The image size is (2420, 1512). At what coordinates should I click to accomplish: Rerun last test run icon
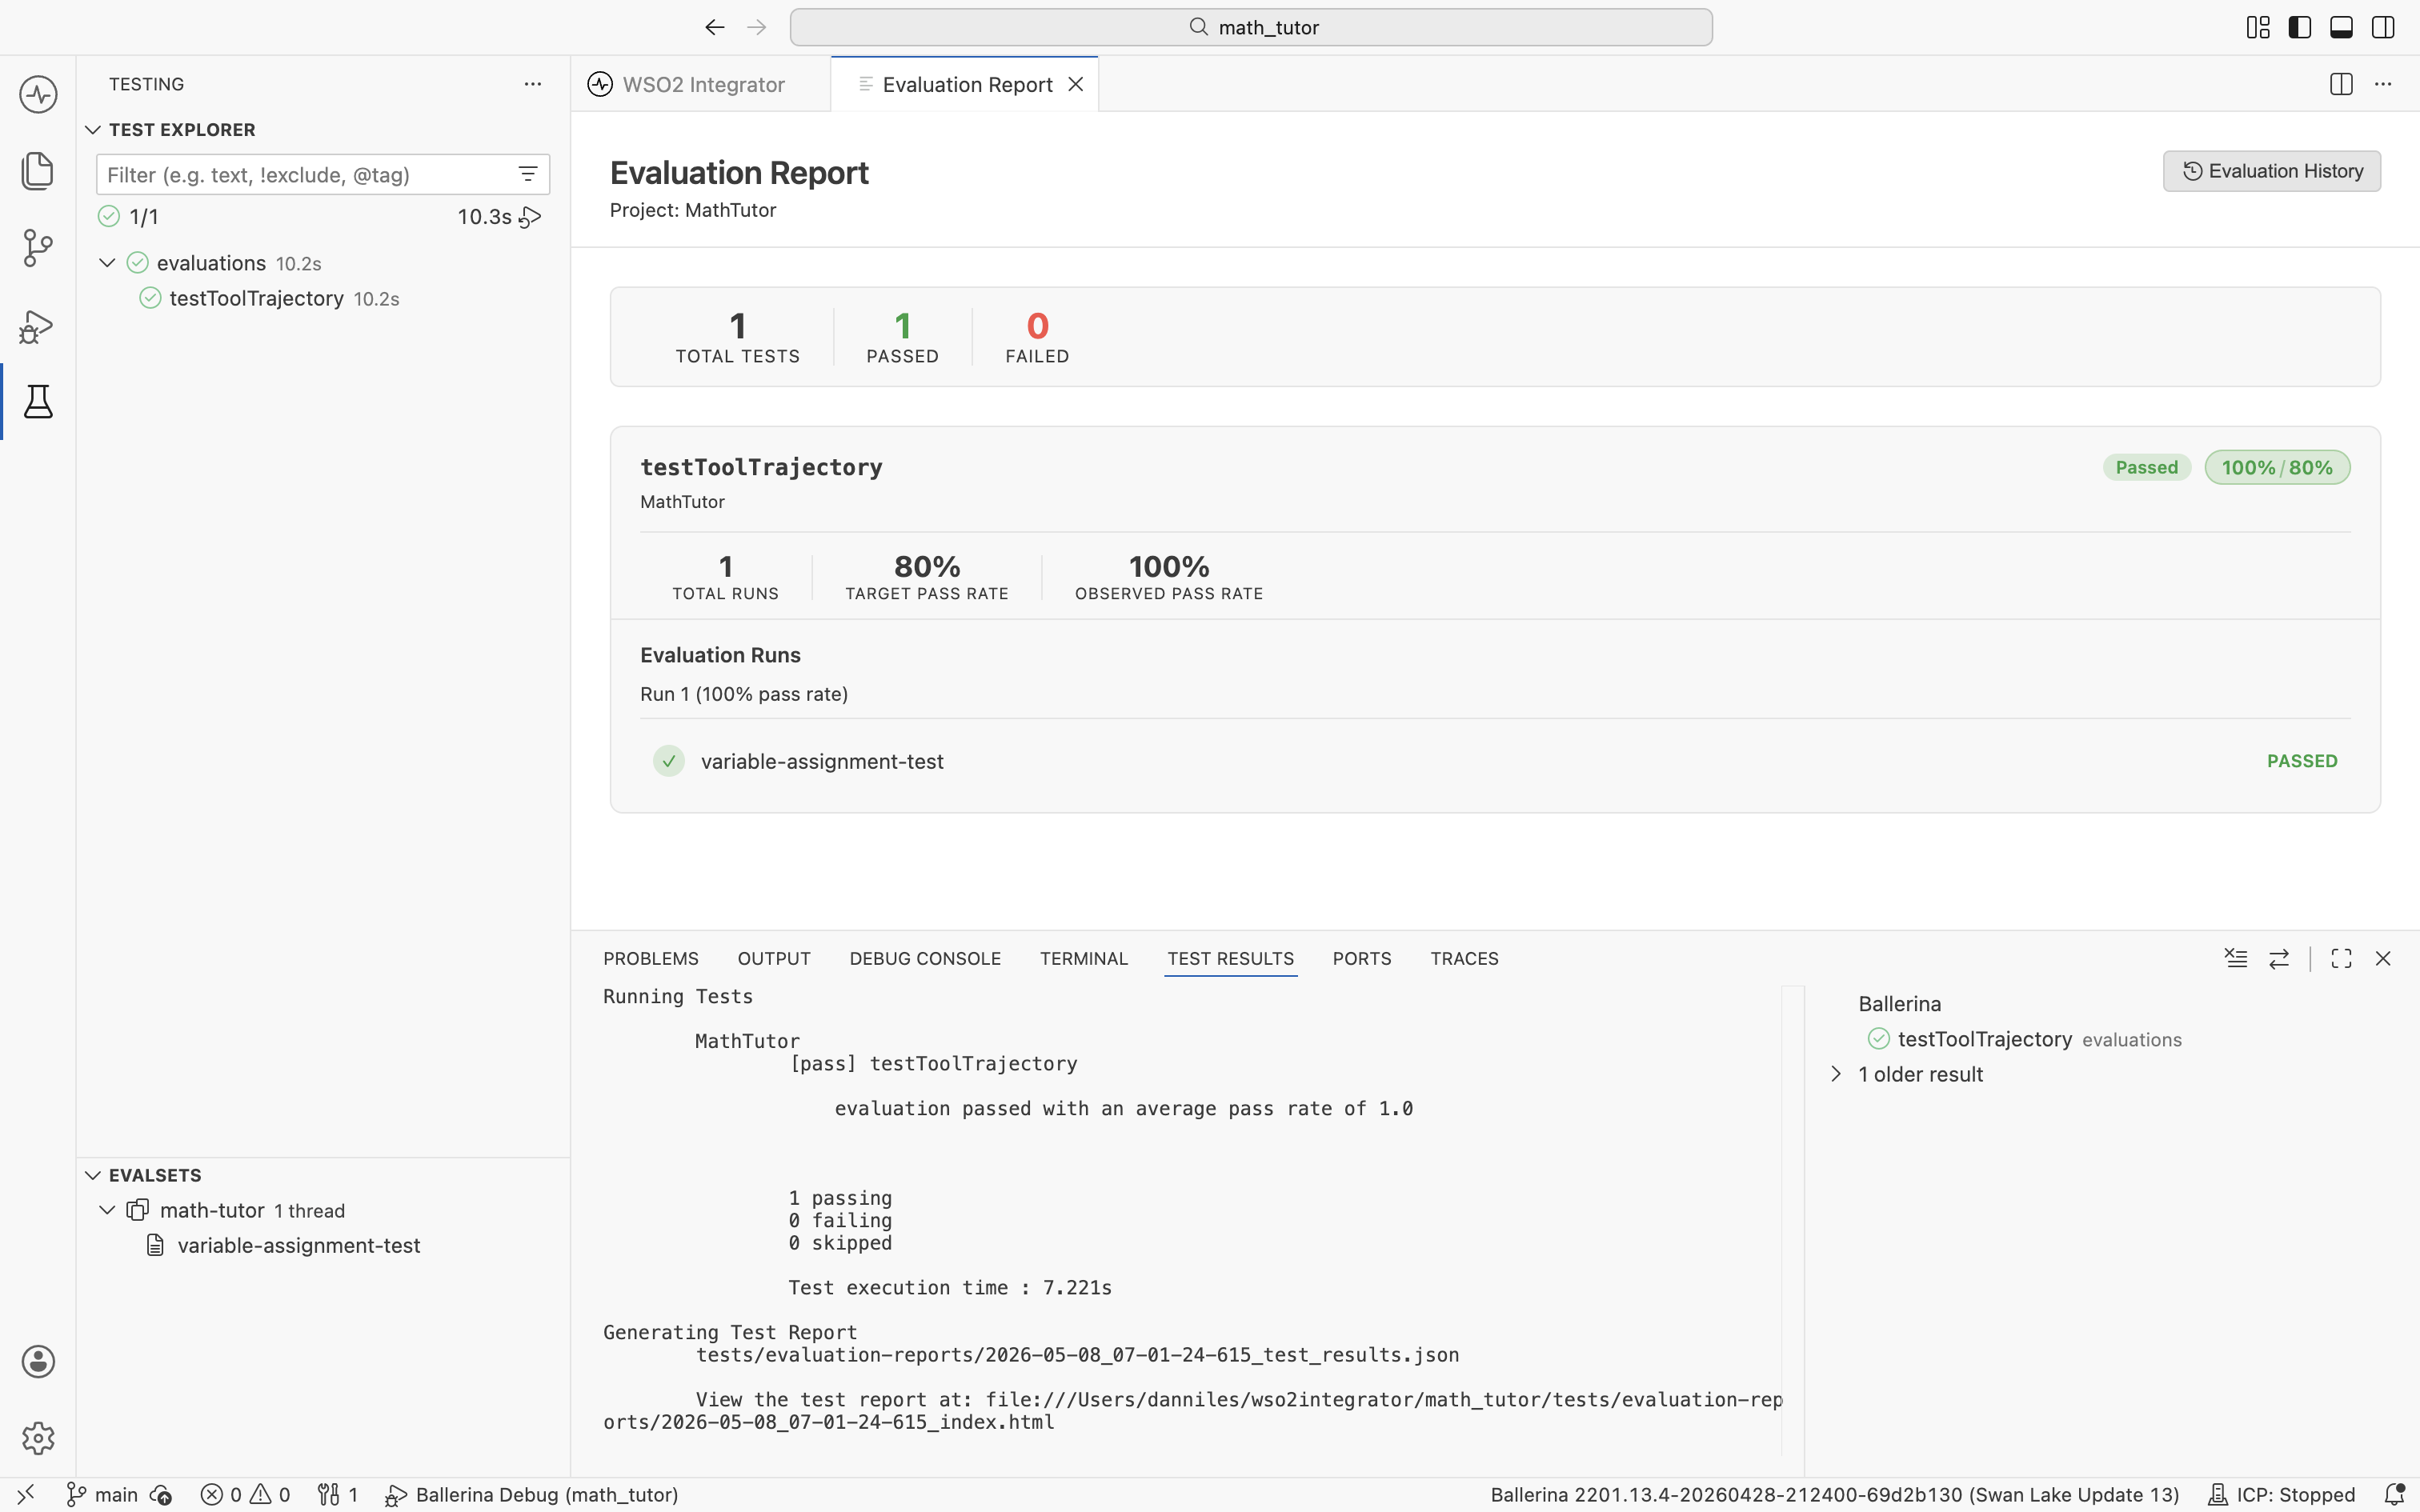531,217
